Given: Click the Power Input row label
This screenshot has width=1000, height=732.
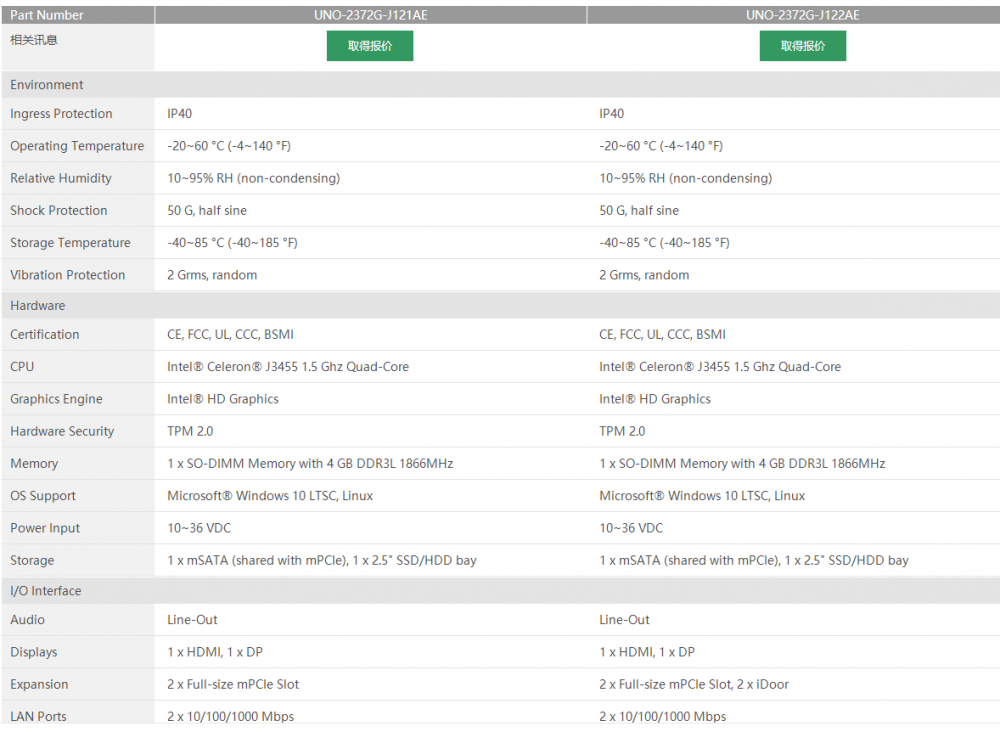Looking at the screenshot, I should pyautogui.click(x=45, y=528).
